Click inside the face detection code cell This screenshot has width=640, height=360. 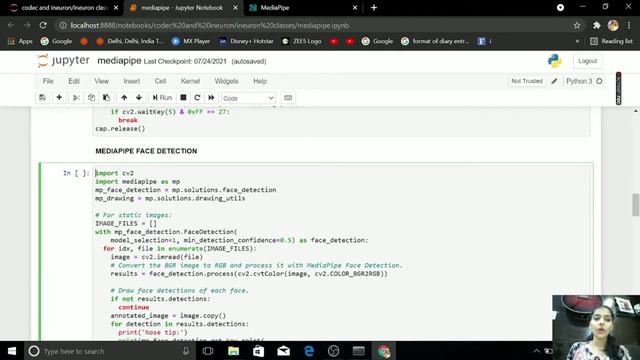(342, 253)
